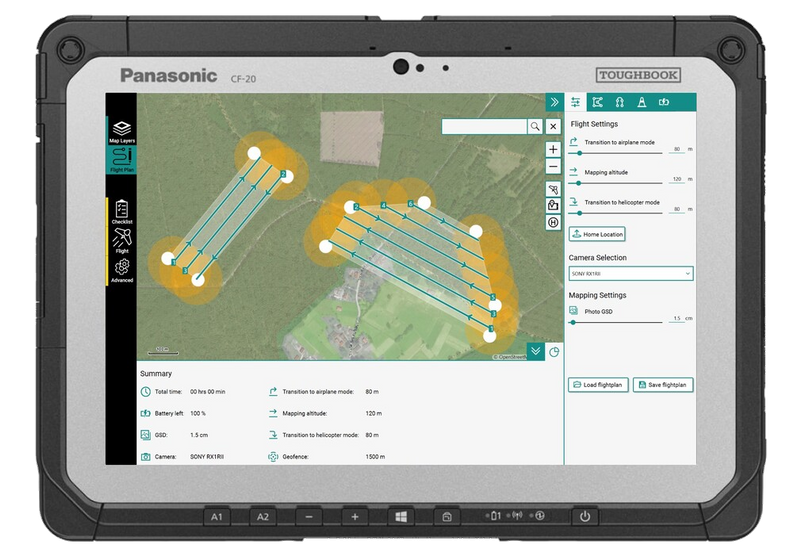800x557 pixels.
Task: Open the Checklist section
Action: tap(121, 211)
